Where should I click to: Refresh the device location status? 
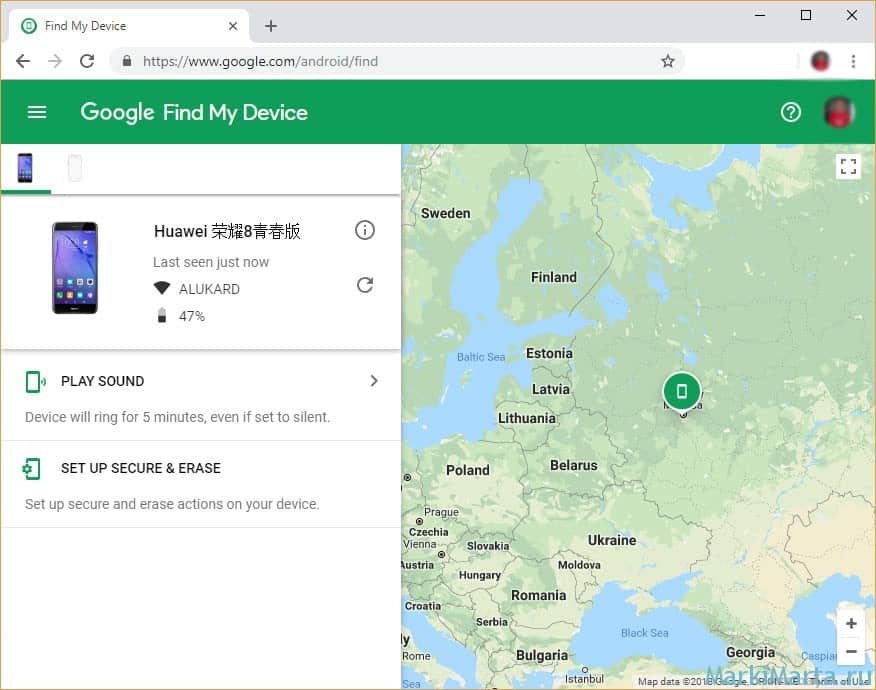coord(365,286)
